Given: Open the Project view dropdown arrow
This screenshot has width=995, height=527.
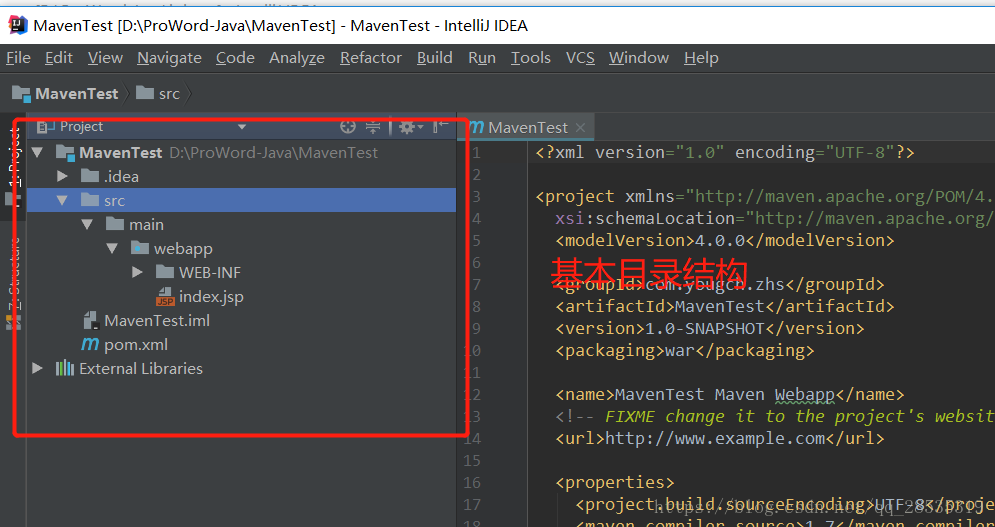Looking at the screenshot, I should pos(242,127).
